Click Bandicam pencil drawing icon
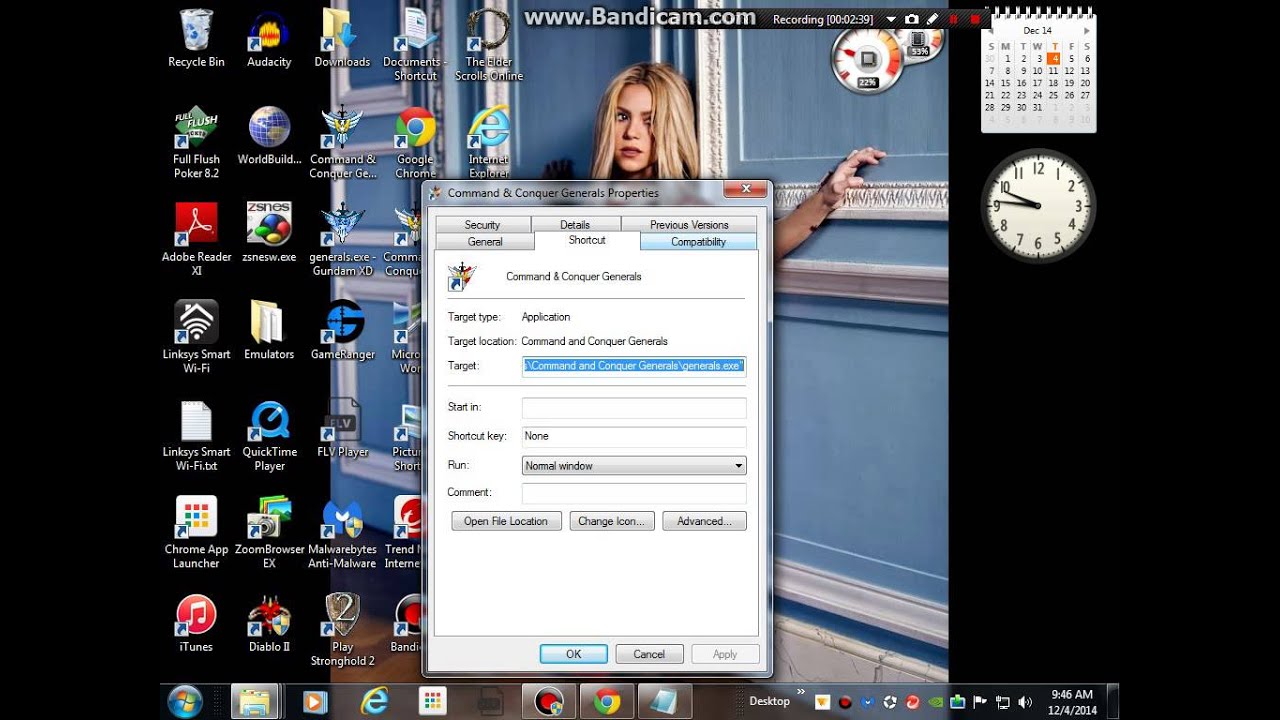The width and height of the screenshot is (1280, 720). pos(932,19)
